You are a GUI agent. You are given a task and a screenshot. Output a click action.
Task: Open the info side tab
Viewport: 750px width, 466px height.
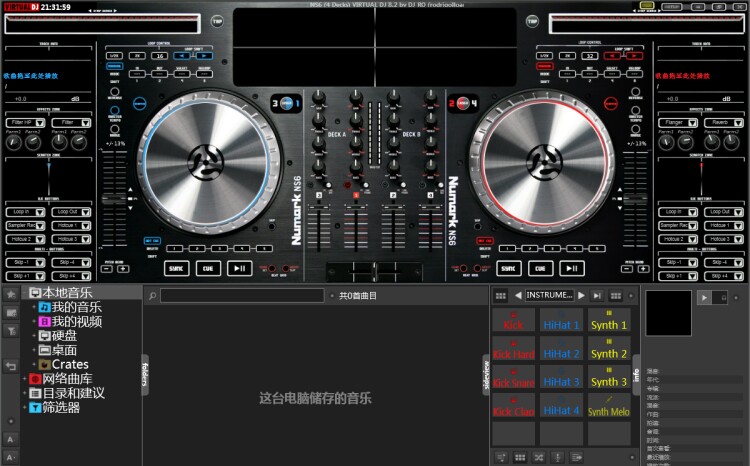coord(636,375)
